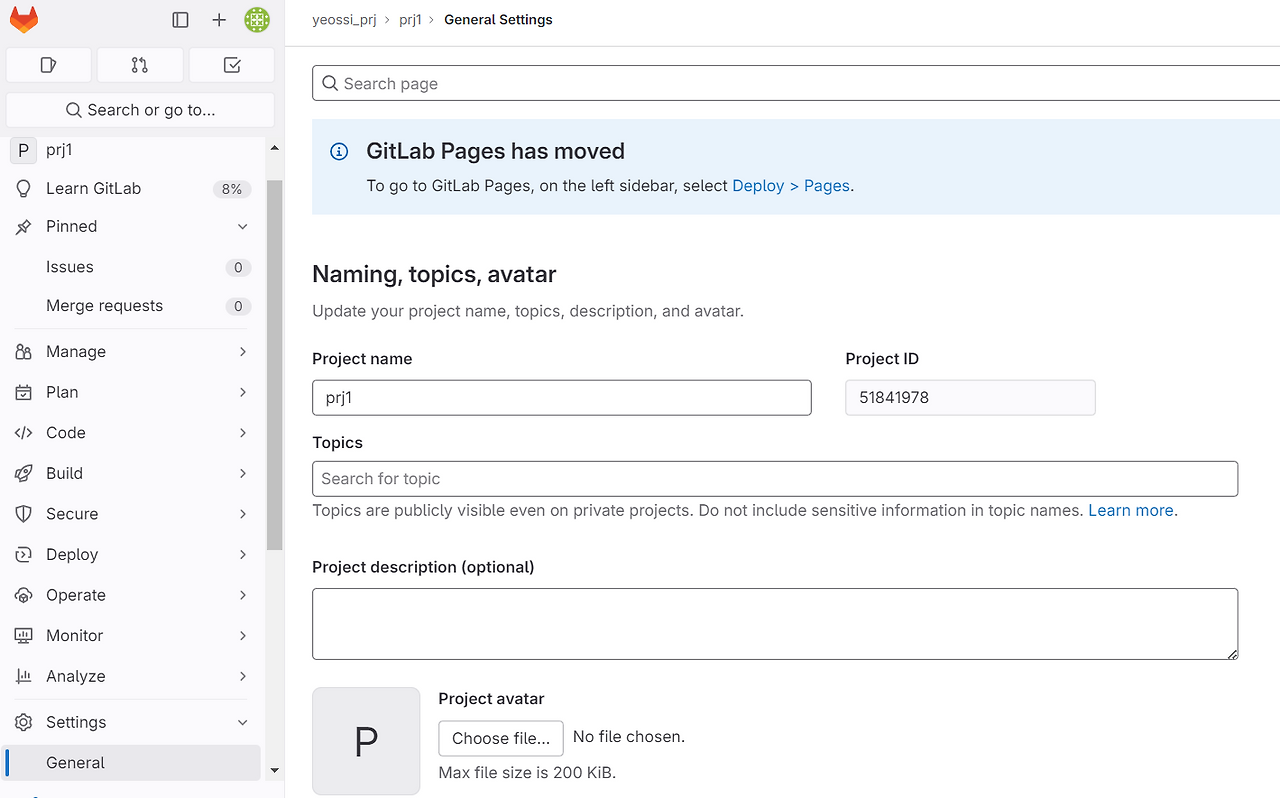1280x798 pixels.
Task: Open assigned issues from the top icon
Action: click(x=48, y=64)
